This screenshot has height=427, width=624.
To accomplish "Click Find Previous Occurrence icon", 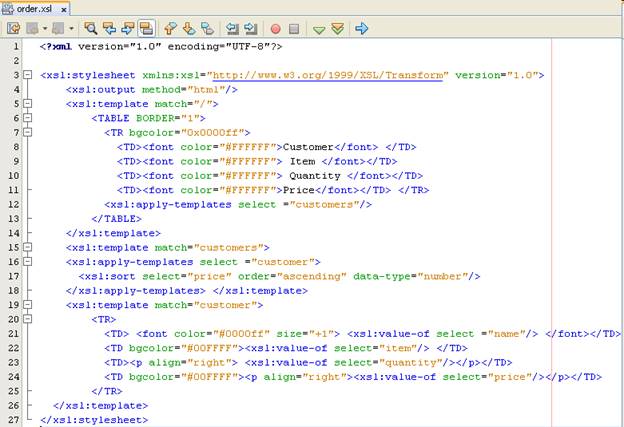I will tap(109, 28).
